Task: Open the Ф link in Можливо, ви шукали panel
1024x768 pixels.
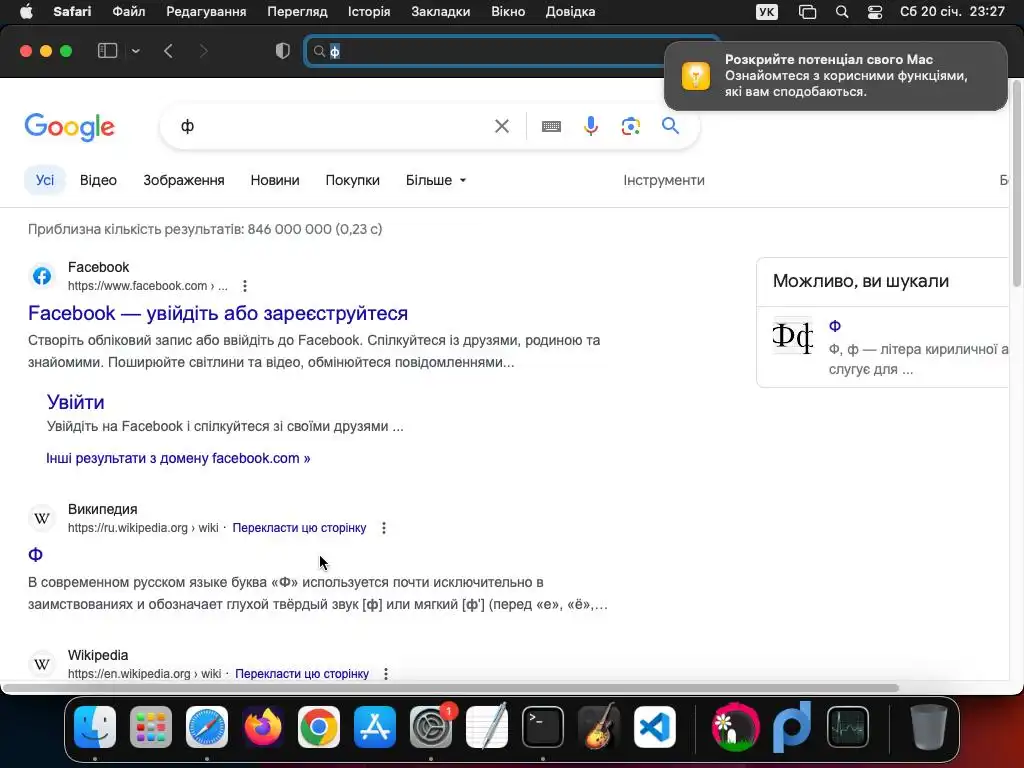Action: point(835,326)
